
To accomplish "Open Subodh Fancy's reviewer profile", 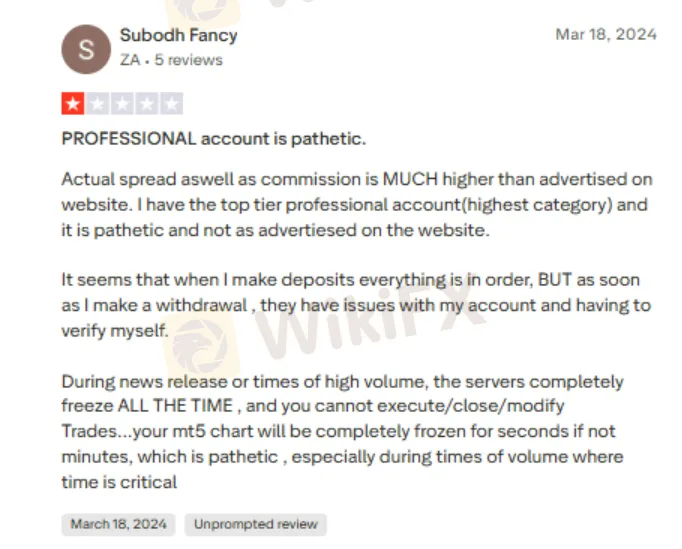I will 178,35.
